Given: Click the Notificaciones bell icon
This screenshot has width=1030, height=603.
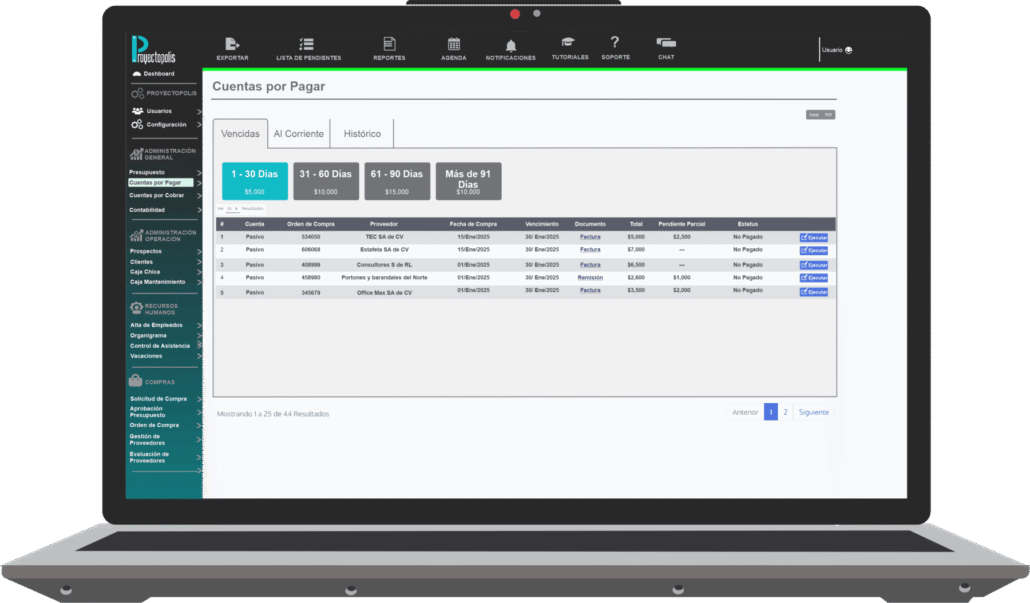Looking at the screenshot, I should tap(511, 46).
